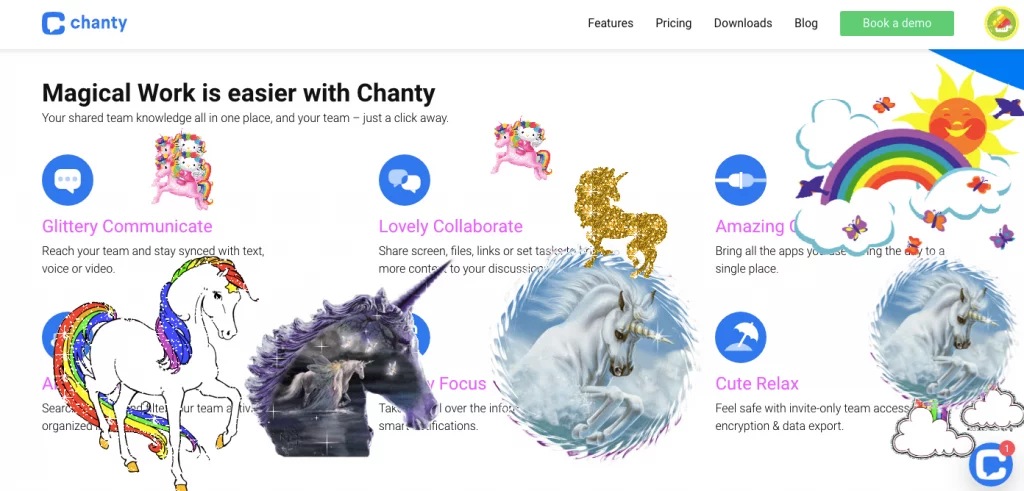
Task: Open the Features menu item
Action: (610, 23)
